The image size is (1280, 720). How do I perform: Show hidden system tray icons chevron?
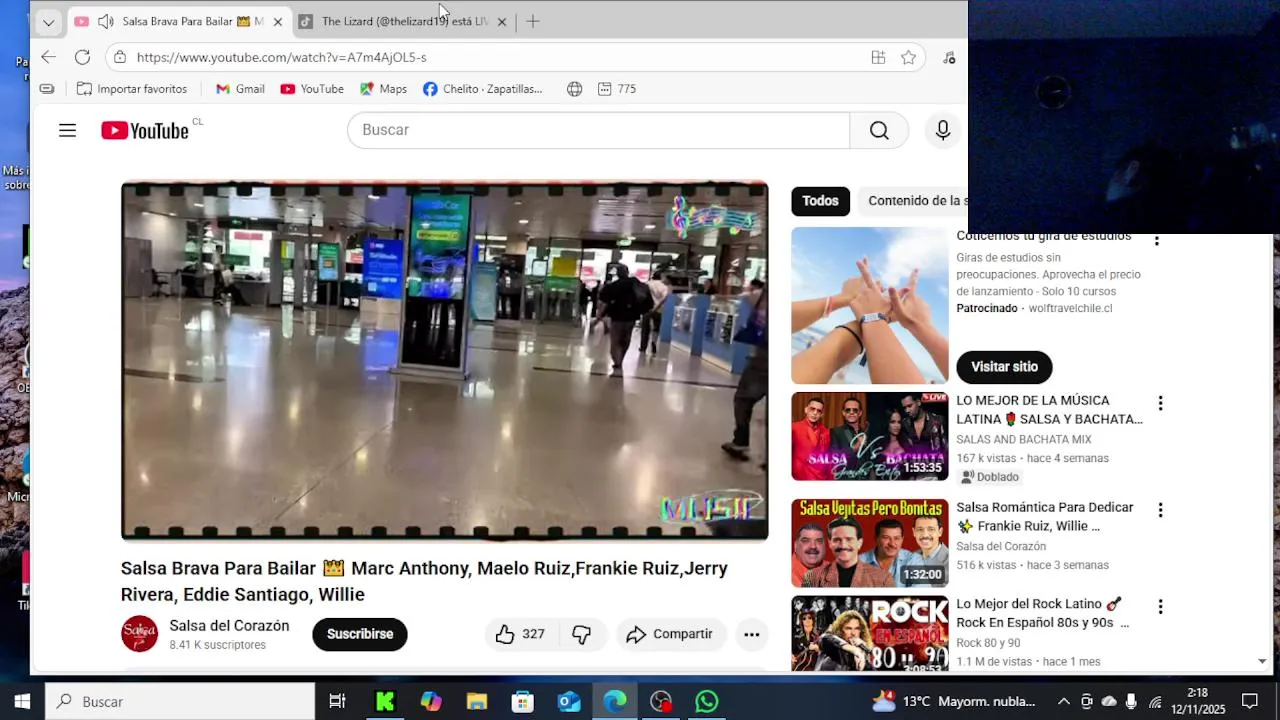tap(1063, 701)
